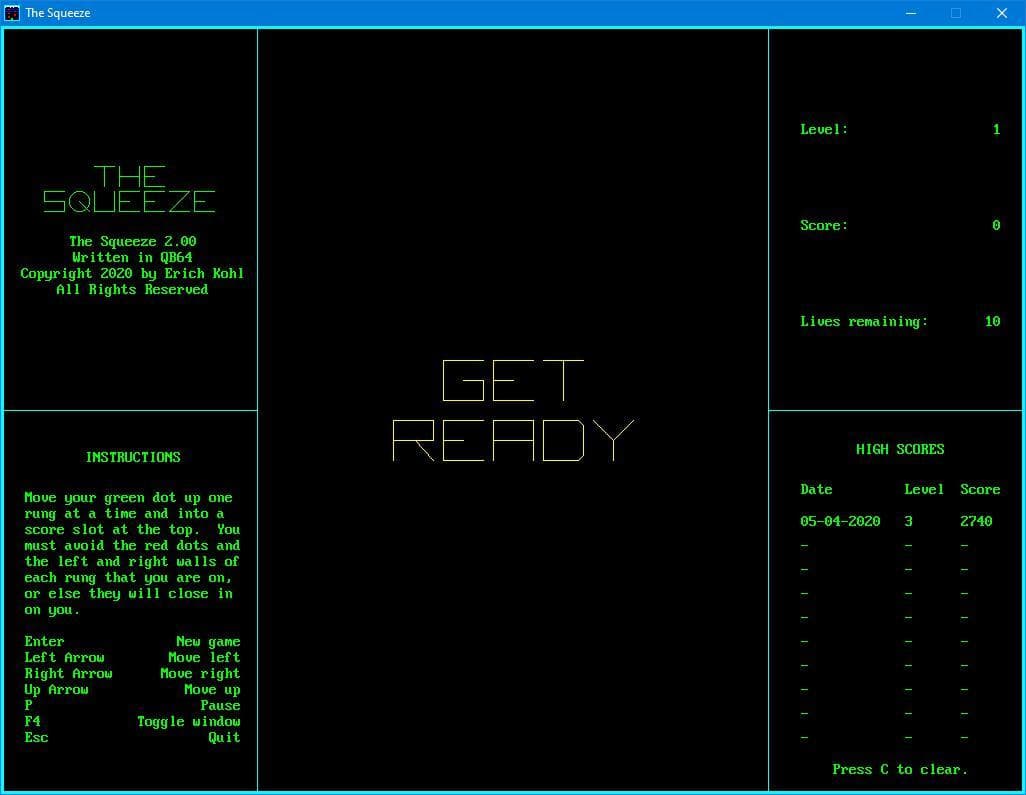Click 'Left Arrow' key label
This screenshot has width=1026, height=795.
click(64, 658)
